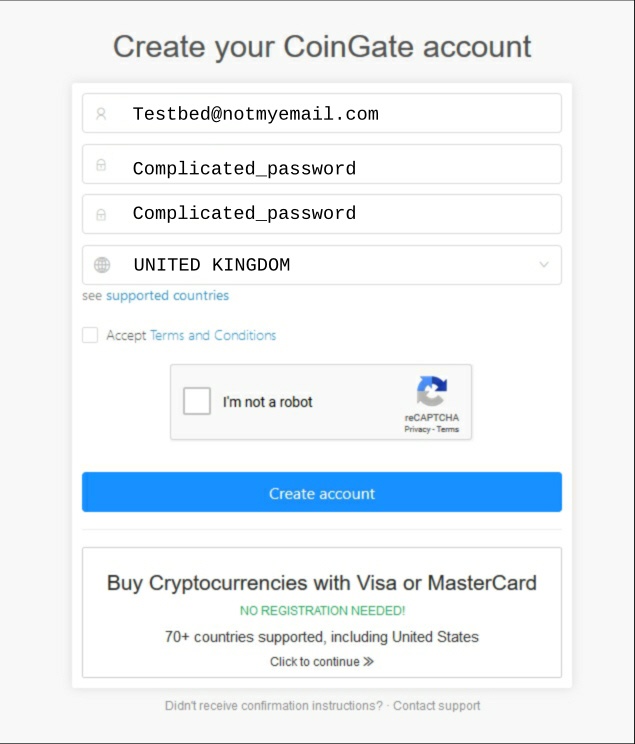Viewport: 635px width, 744px height.
Task: Tick the Accept Terms and Conditions checkbox
Action: point(90,336)
